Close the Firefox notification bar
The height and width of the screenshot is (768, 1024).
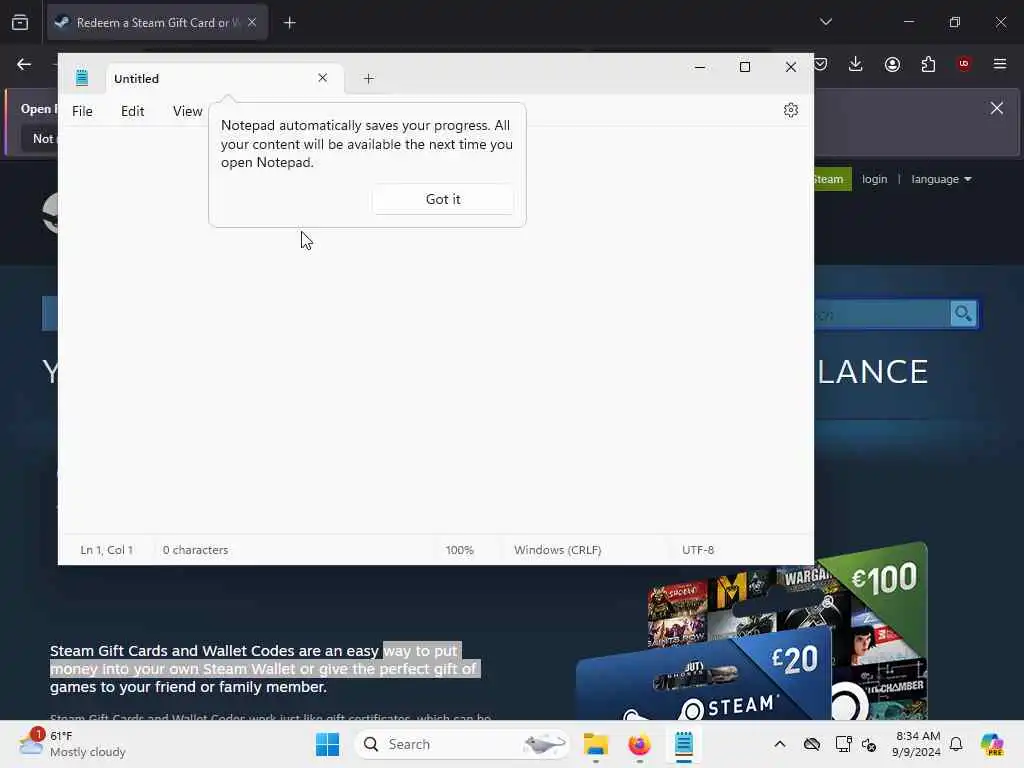point(997,108)
